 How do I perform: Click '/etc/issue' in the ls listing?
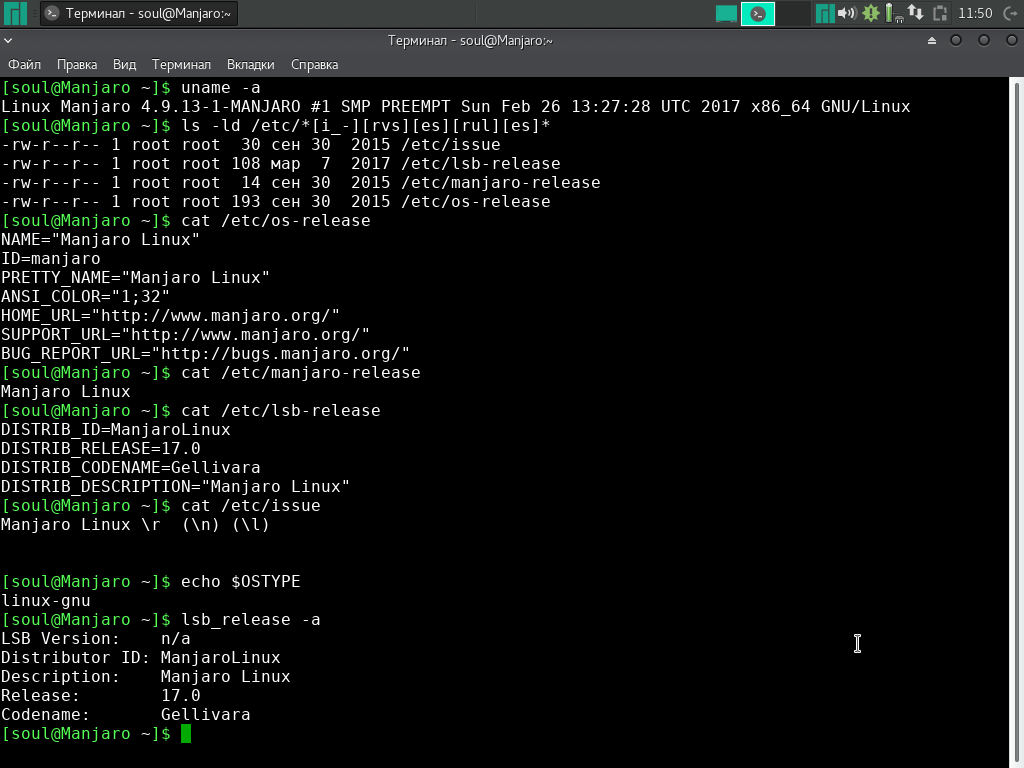pos(451,144)
